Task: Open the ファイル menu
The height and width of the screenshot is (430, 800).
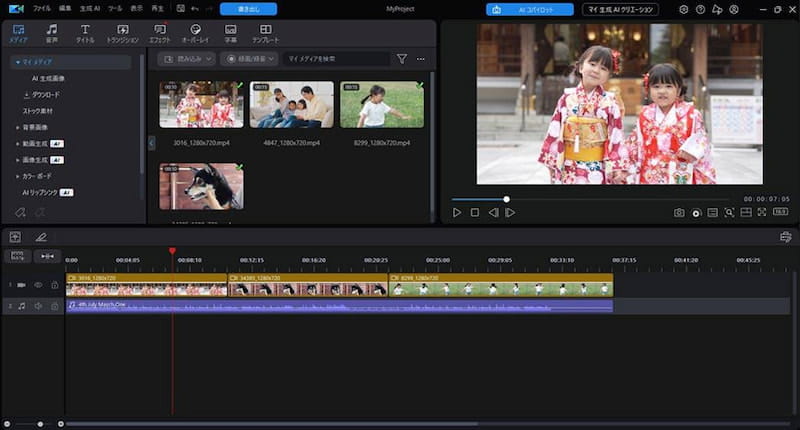Action: point(42,9)
